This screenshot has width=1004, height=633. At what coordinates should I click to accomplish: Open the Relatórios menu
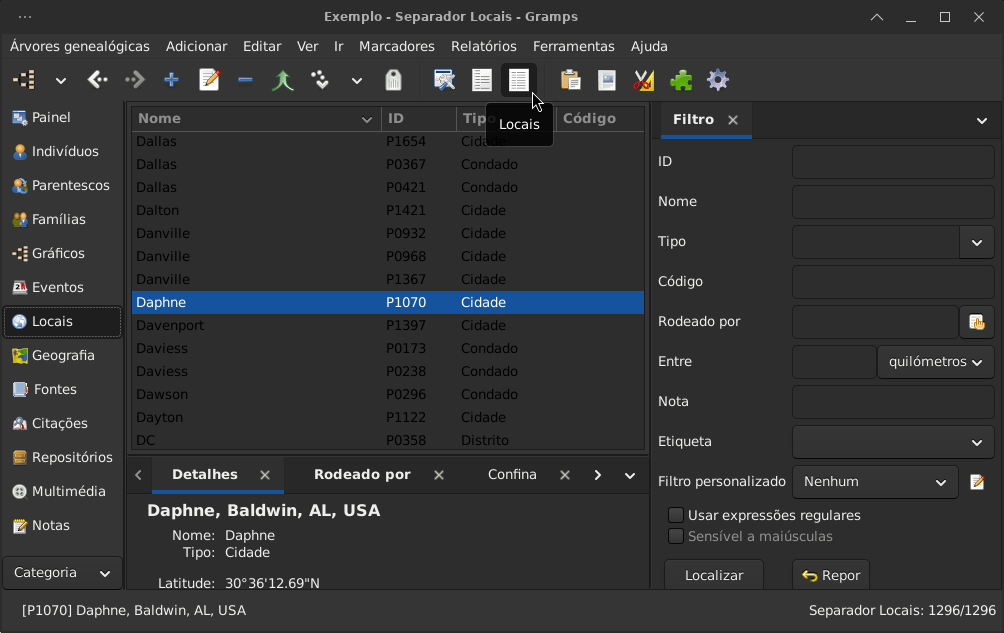pyautogui.click(x=483, y=46)
